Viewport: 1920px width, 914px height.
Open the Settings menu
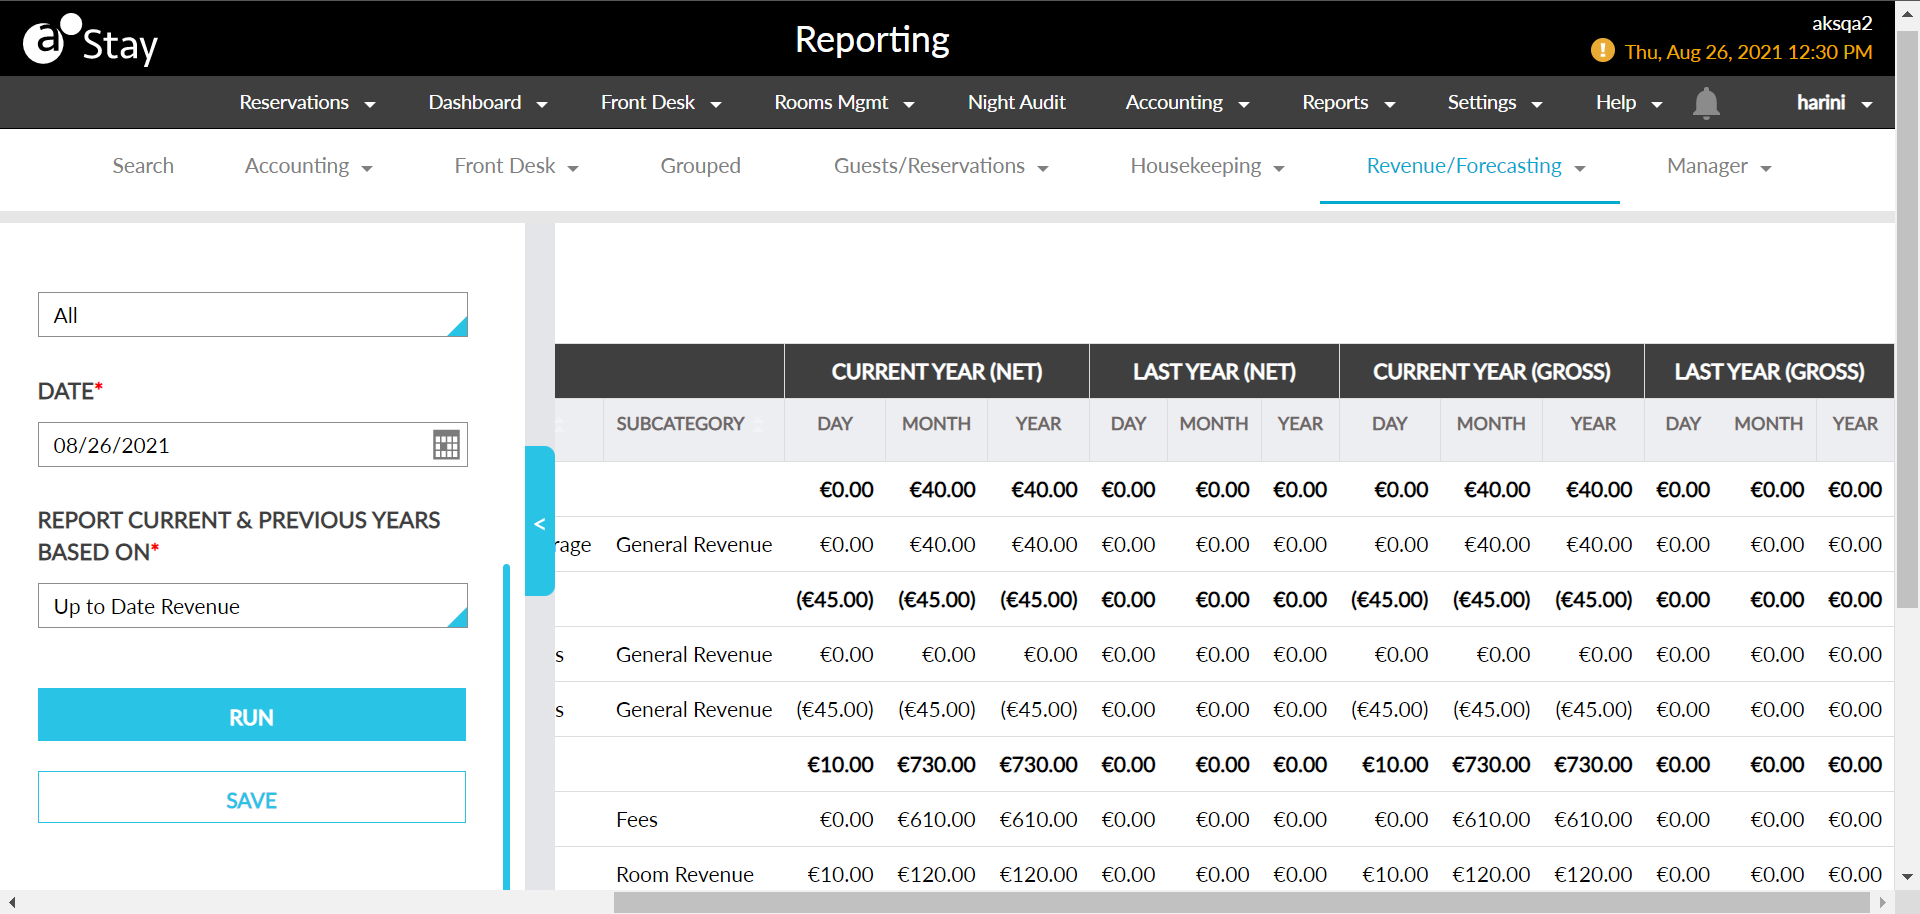tap(1495, 103)
